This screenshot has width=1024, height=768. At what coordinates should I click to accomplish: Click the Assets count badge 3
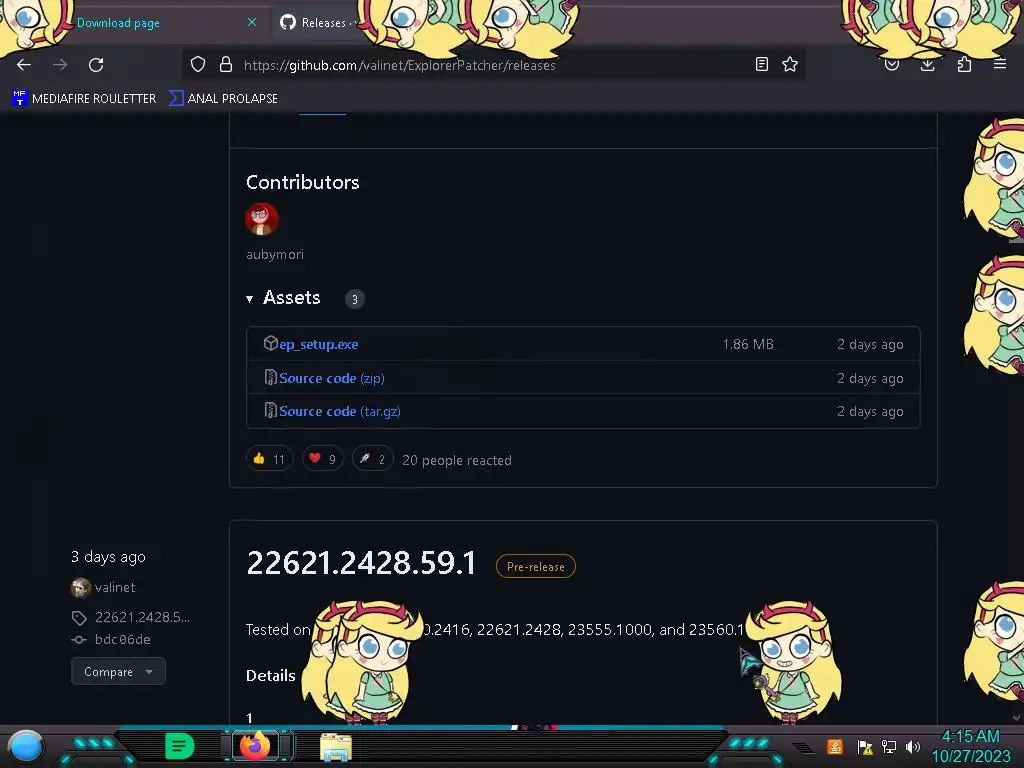click(x=355, y=299)
